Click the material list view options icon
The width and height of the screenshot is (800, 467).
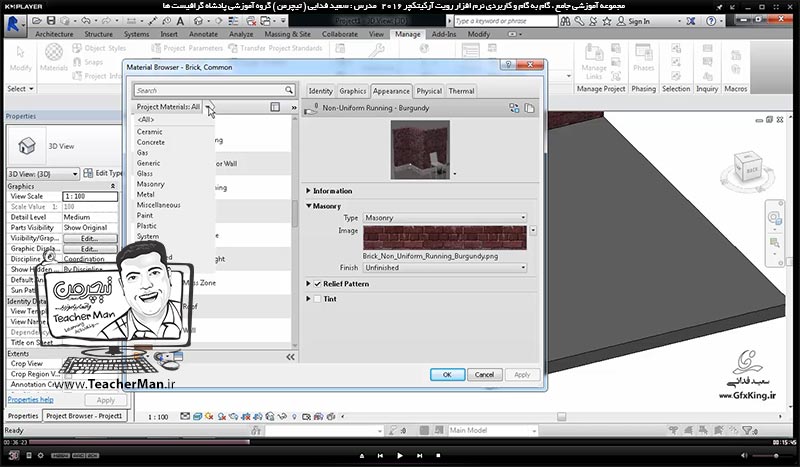click(x=275, y=107)
